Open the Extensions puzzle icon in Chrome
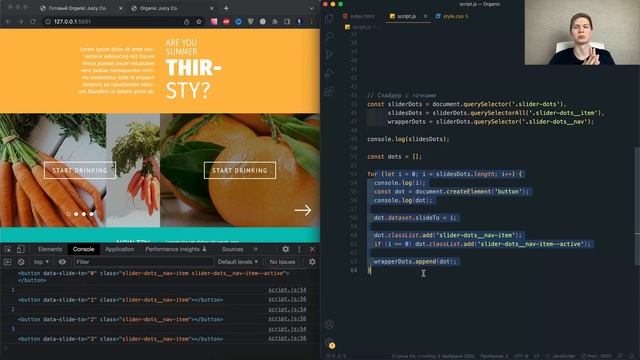640x360 pixels. pyautogui.click(x=275, y=22)
